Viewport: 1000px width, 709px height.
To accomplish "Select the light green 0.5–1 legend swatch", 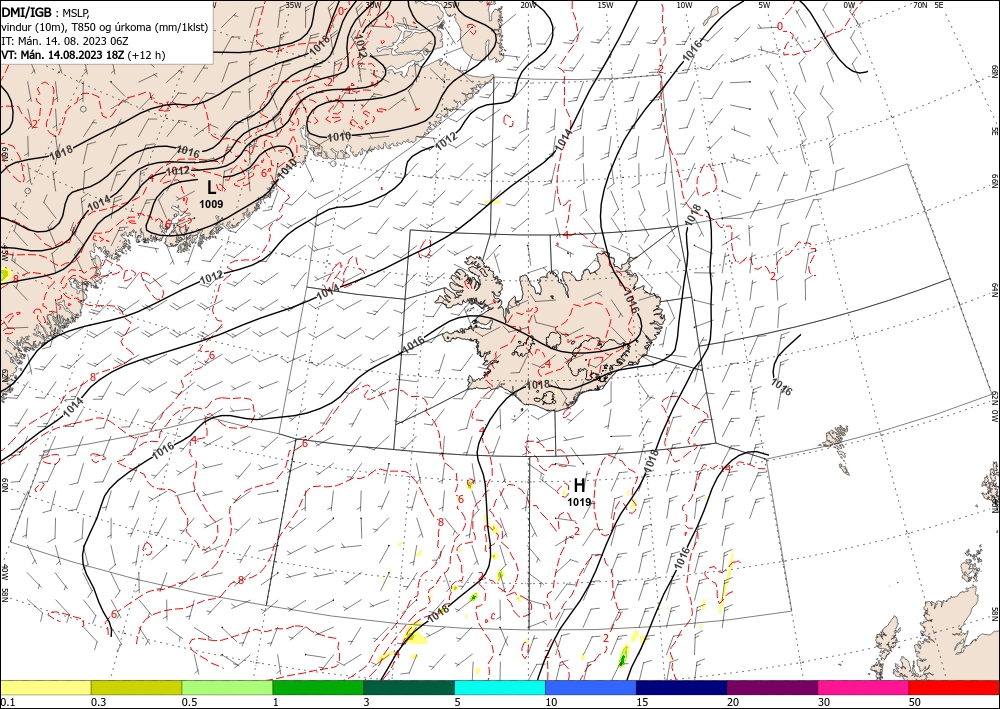I will [x=227, y=687].
